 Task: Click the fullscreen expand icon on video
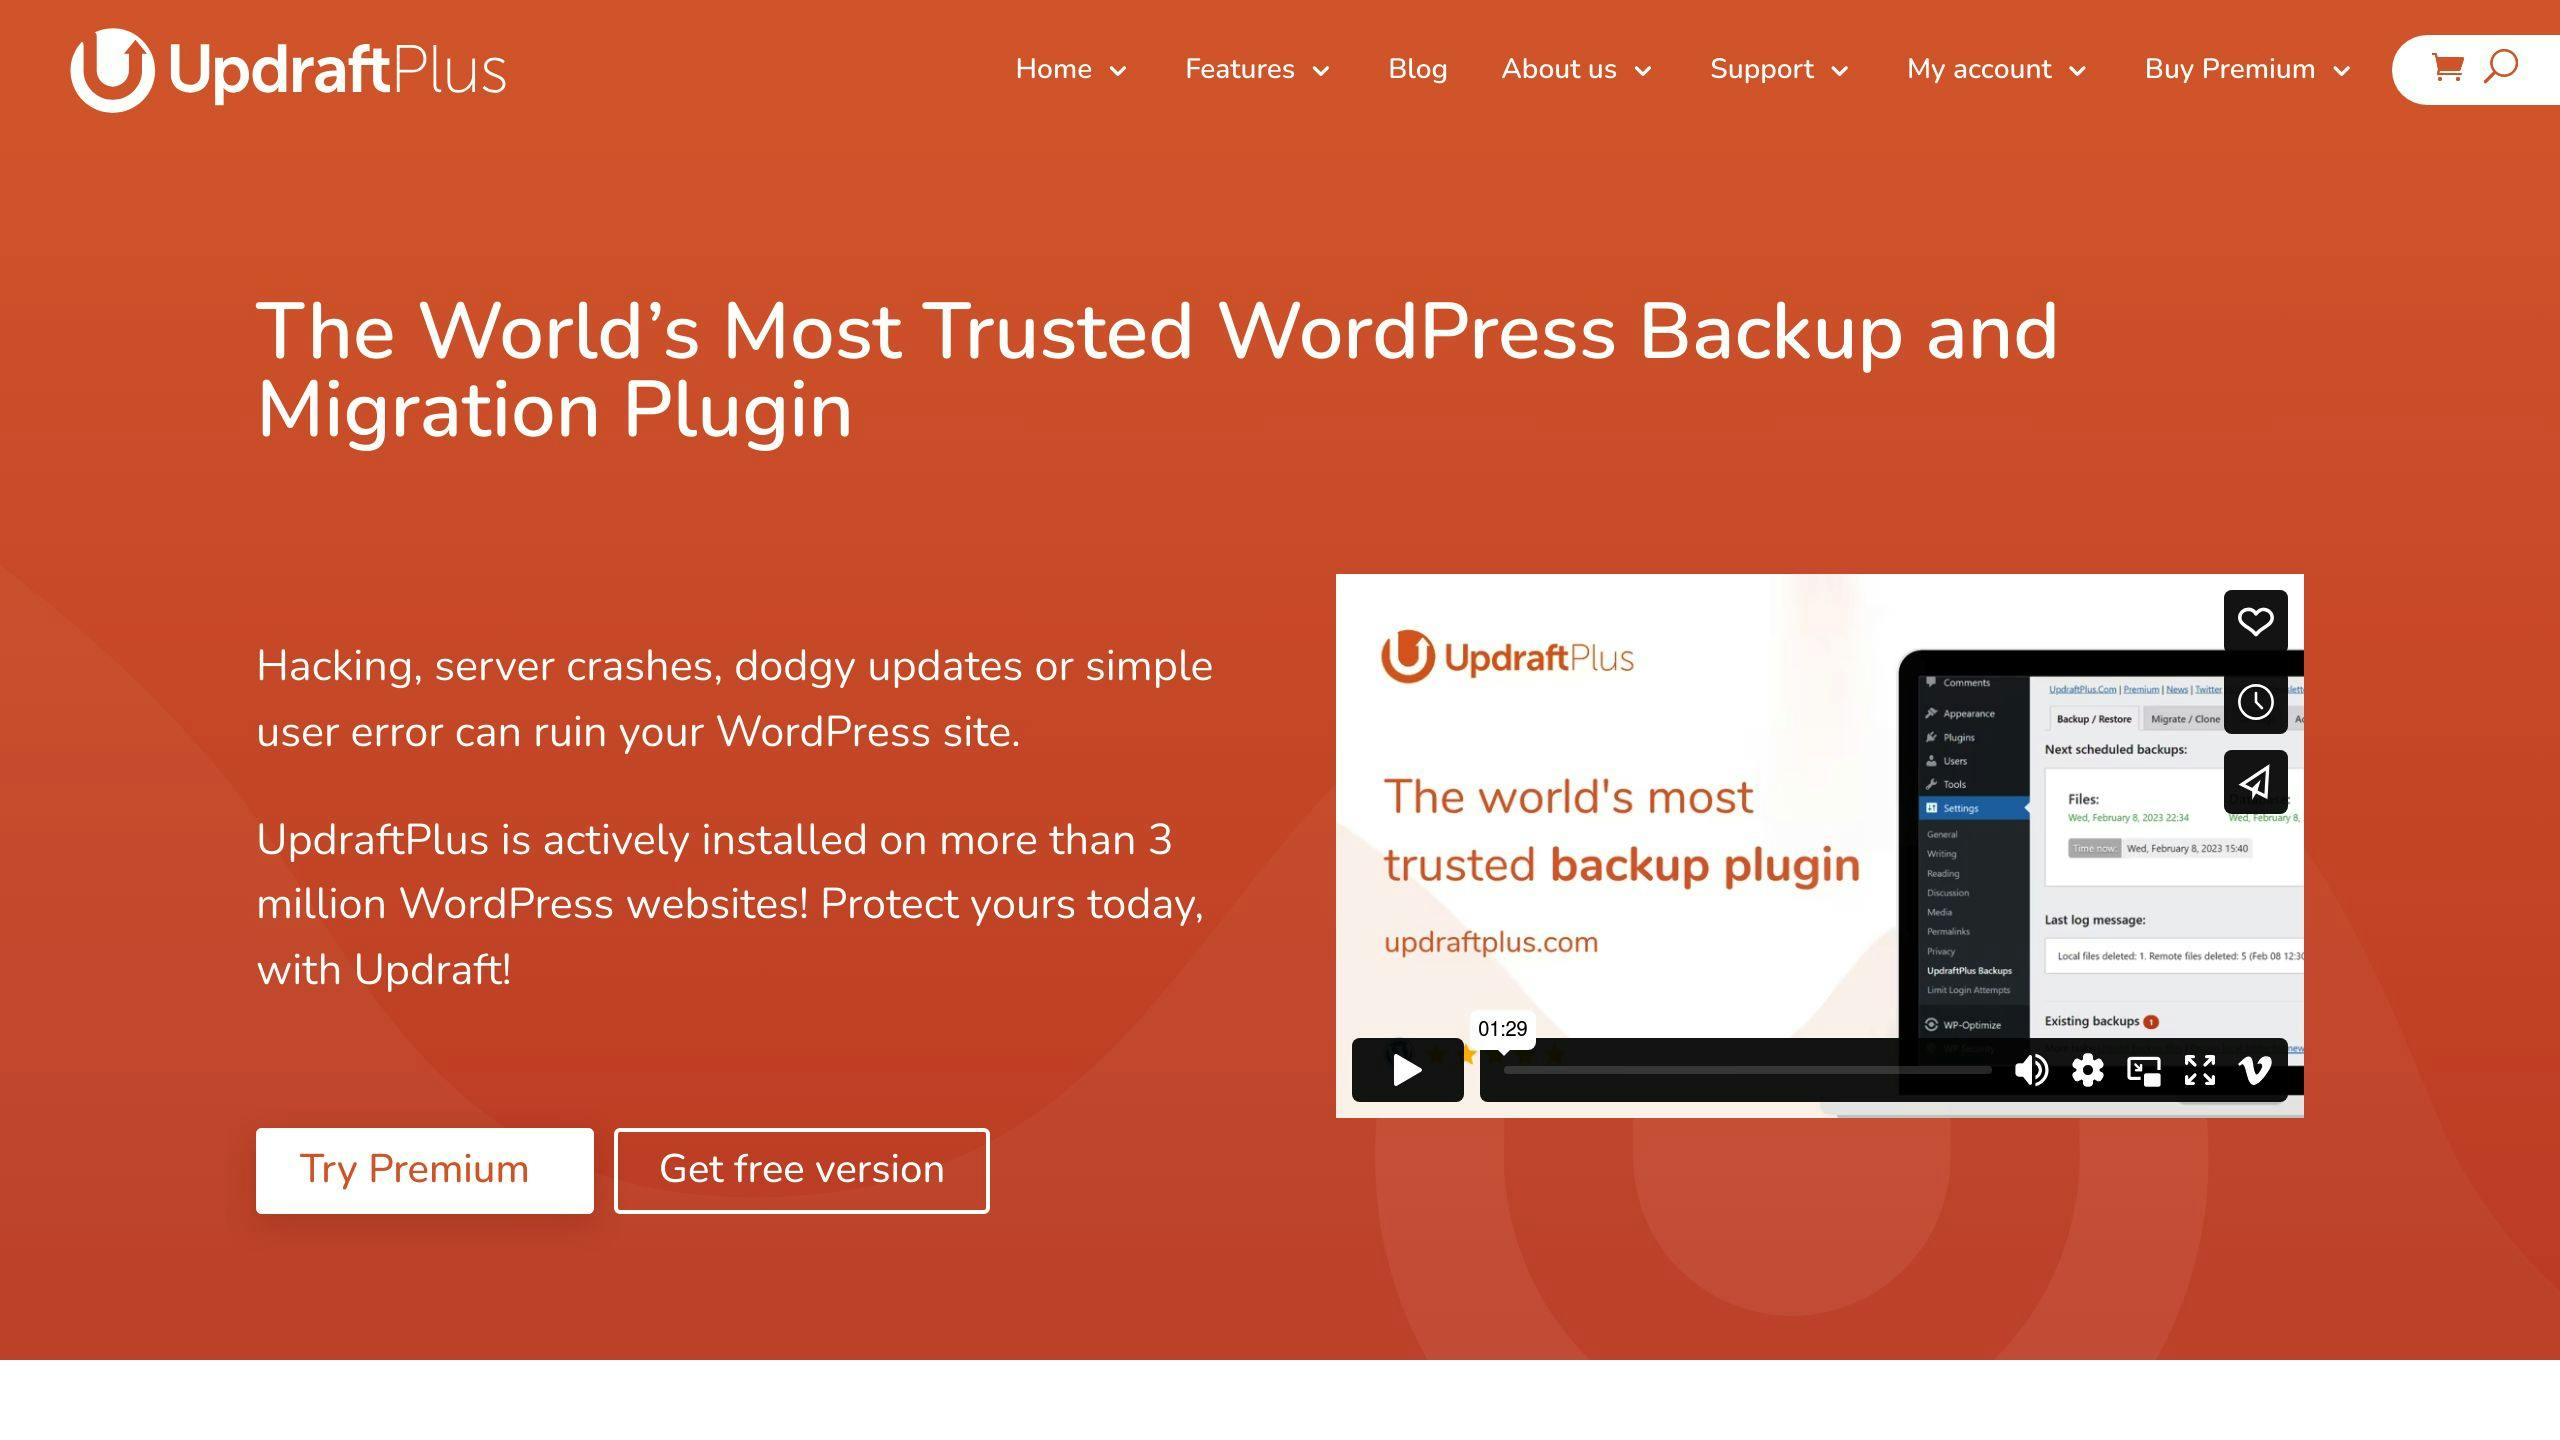click(x=2200, y=1071)
